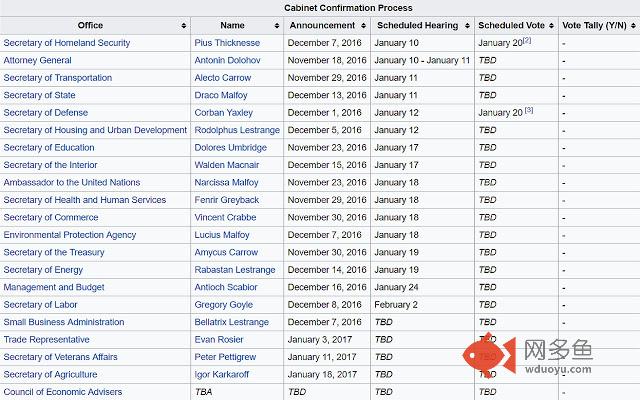Sort by Vote Tally column arrows
640x400 pixels.
pos(633,26)
